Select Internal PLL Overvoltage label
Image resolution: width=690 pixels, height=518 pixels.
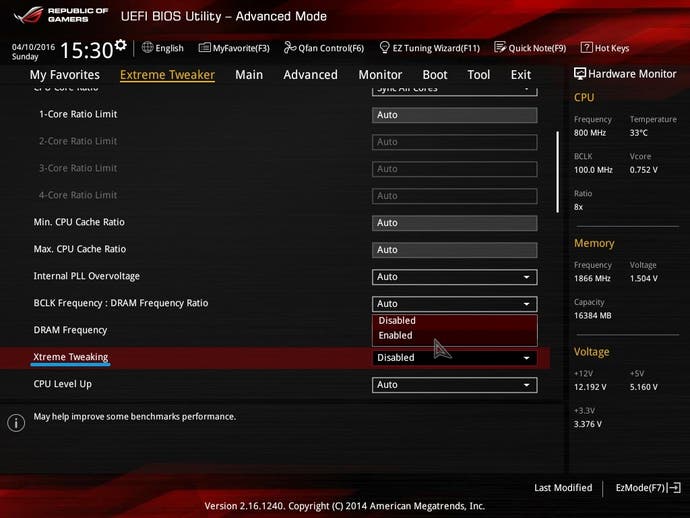pyautogui.click(x=87, y=276)
